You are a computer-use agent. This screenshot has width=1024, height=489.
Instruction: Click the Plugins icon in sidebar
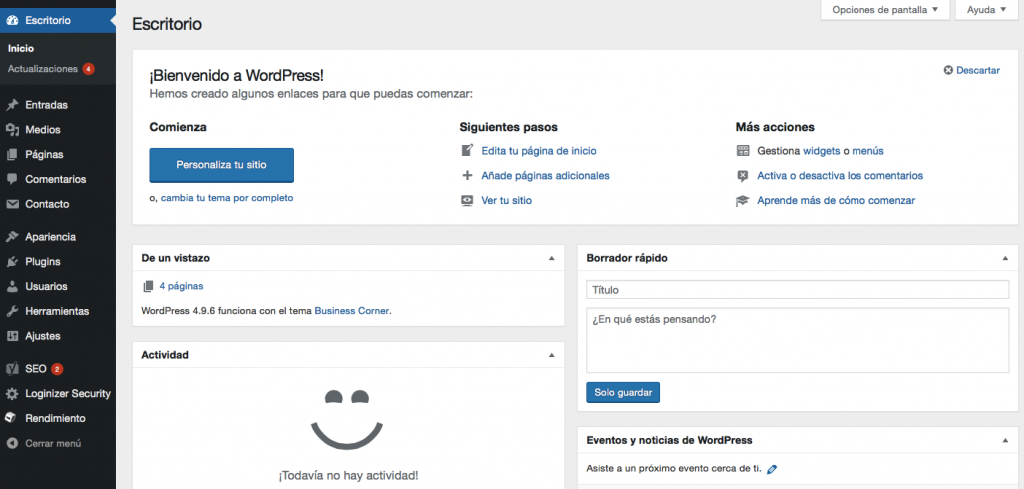point(12,261)
